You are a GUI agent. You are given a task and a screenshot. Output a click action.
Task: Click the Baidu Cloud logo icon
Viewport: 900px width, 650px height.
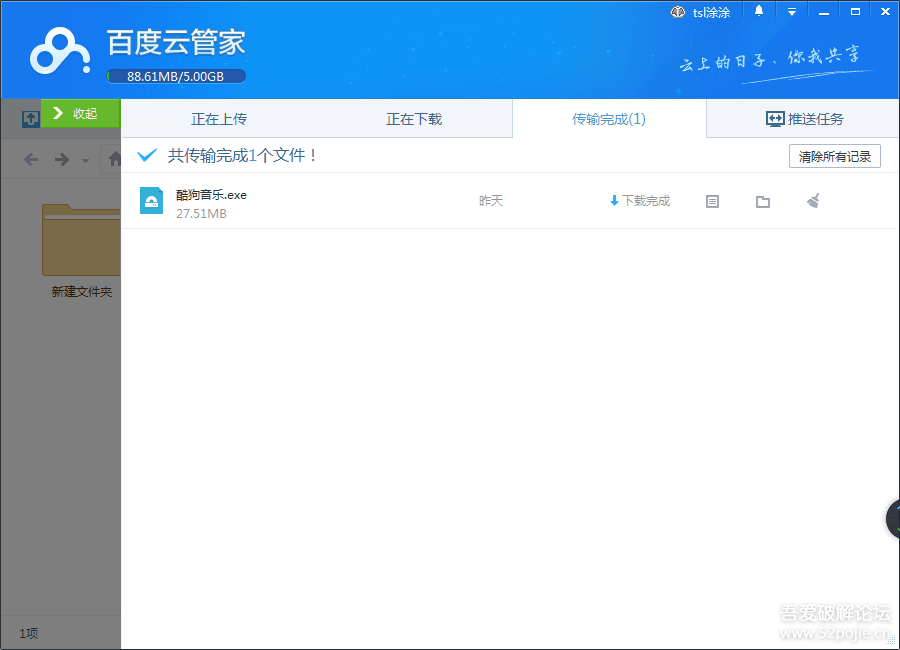coord(60,51)
